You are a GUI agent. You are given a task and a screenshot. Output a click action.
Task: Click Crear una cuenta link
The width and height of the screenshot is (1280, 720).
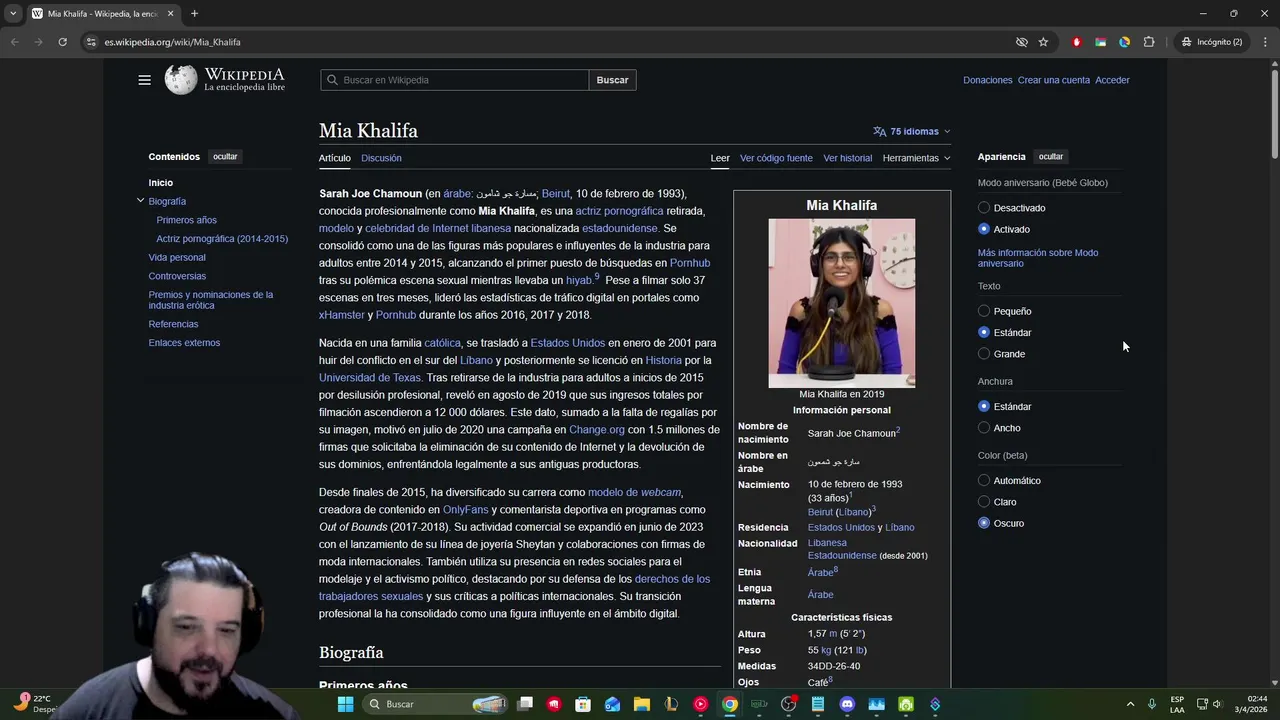point(1054,80)
